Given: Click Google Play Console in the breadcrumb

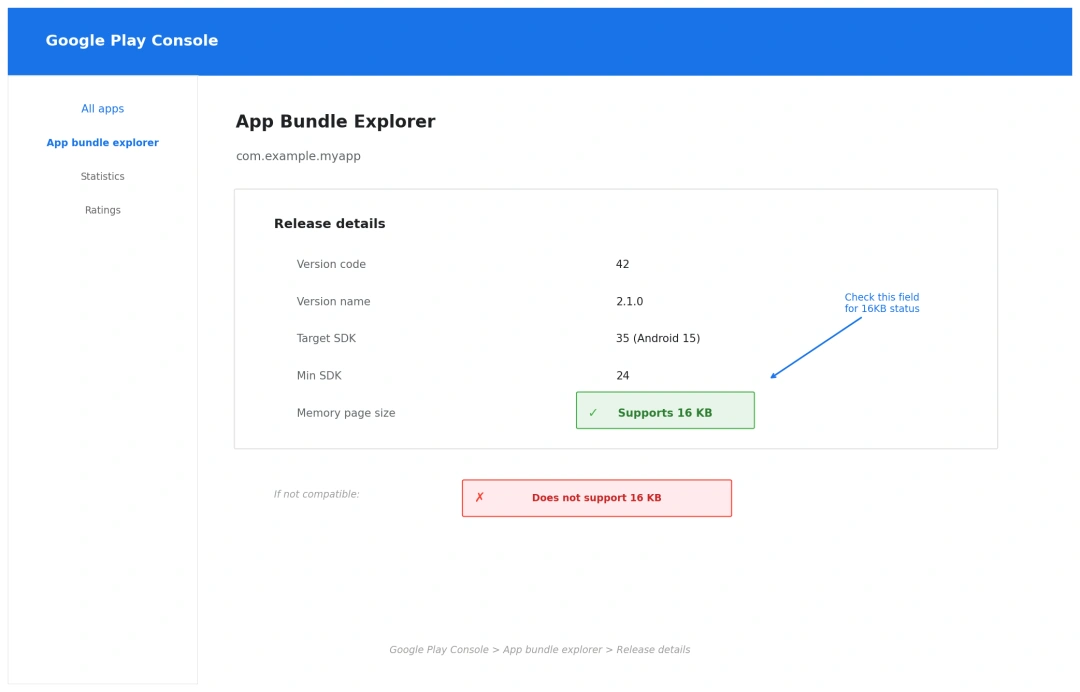Looking at the screenshot, I should (438, 649).
